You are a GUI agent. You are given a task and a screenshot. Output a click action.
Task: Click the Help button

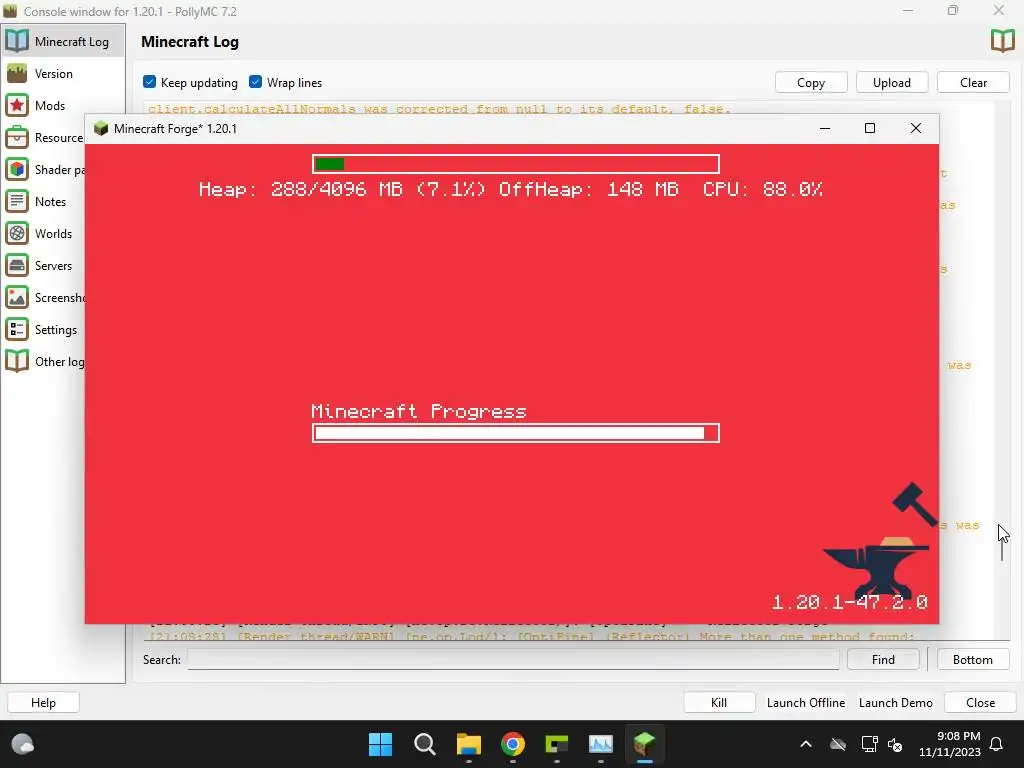pos(43,703)
